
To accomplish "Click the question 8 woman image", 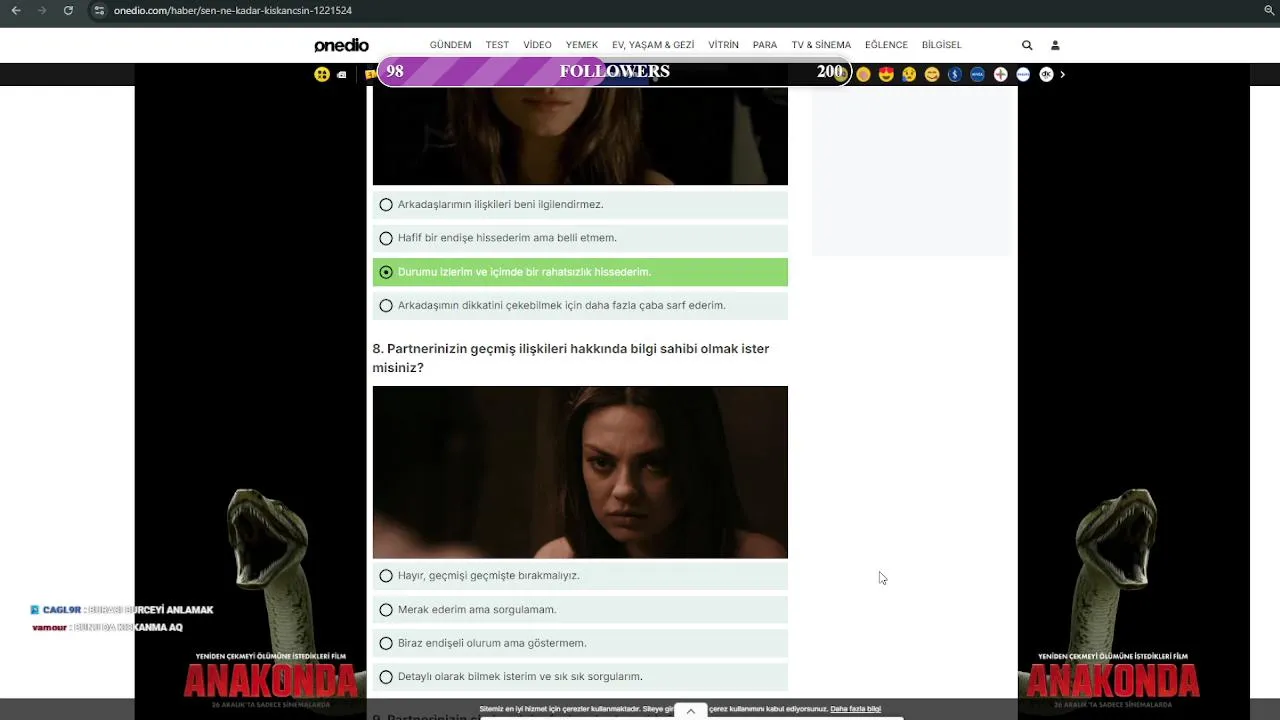I will (x=580, y=472).
